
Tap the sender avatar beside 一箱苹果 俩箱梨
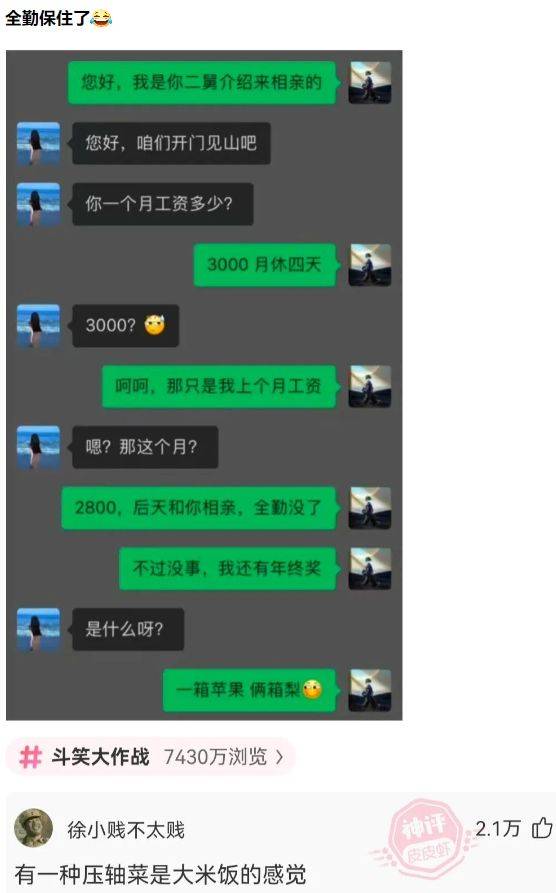click(370, 690)
